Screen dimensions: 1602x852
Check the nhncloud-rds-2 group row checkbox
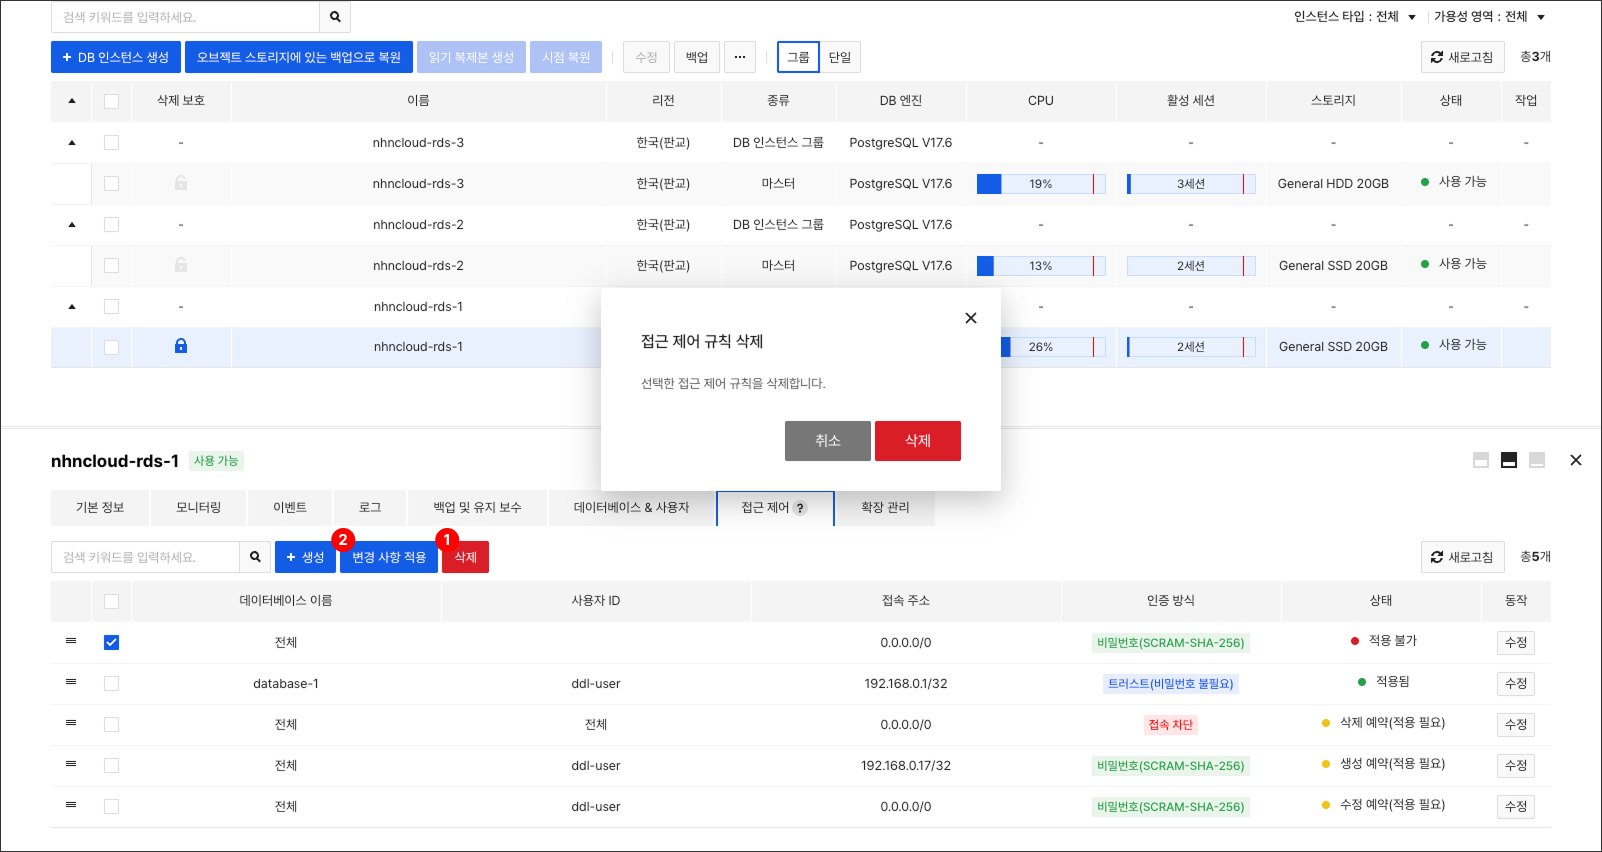pos(111,224)
